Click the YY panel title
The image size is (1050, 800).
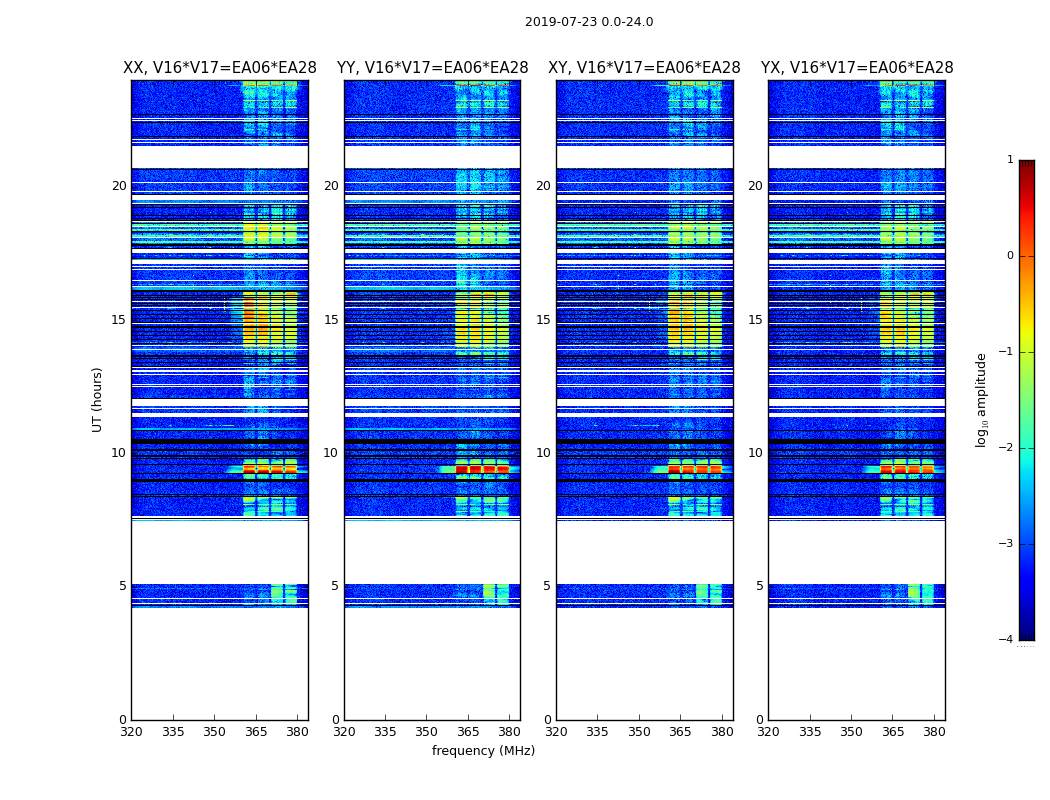point(433,68)
